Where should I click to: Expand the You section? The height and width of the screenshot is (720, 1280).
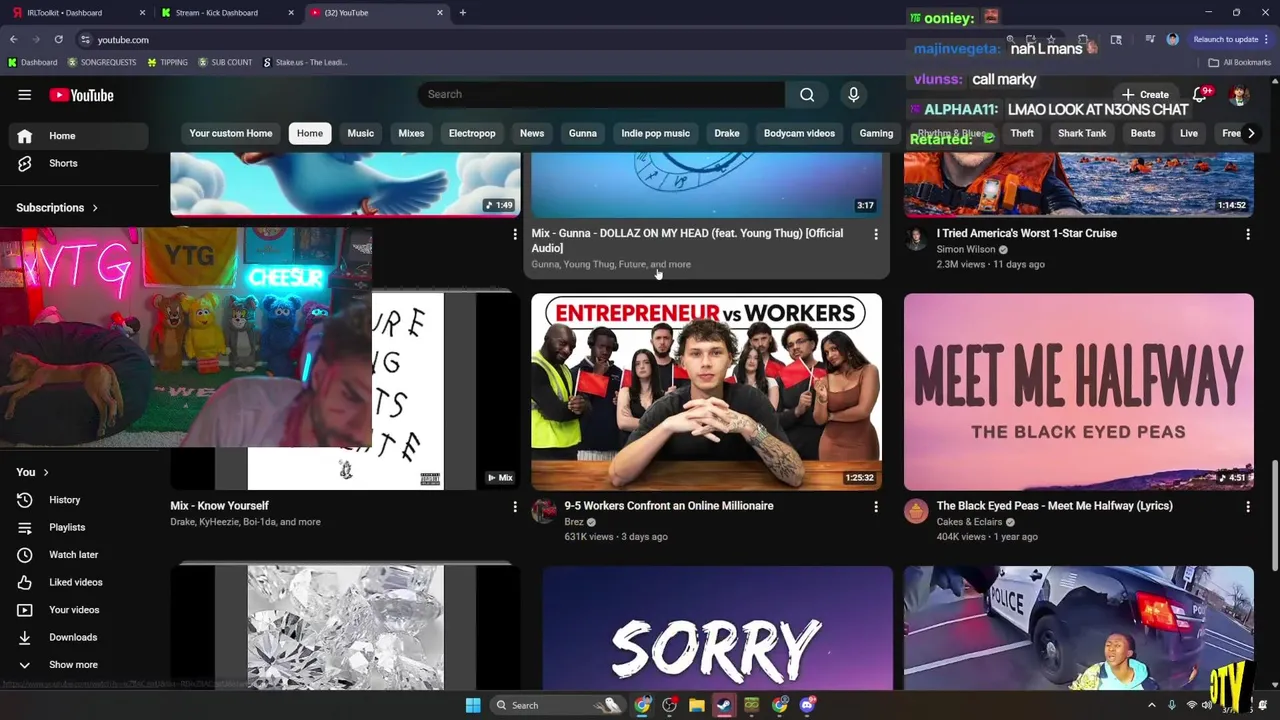pos(32,472)
